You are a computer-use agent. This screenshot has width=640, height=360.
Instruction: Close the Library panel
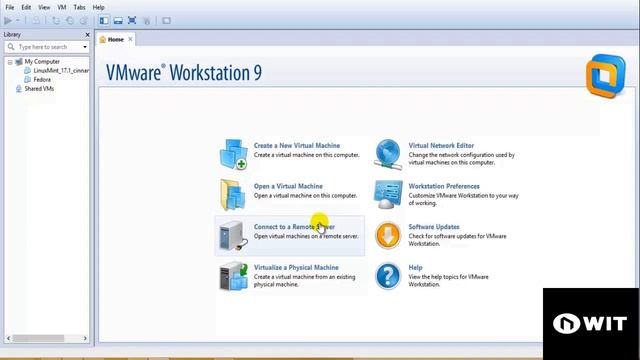point(87,35)
